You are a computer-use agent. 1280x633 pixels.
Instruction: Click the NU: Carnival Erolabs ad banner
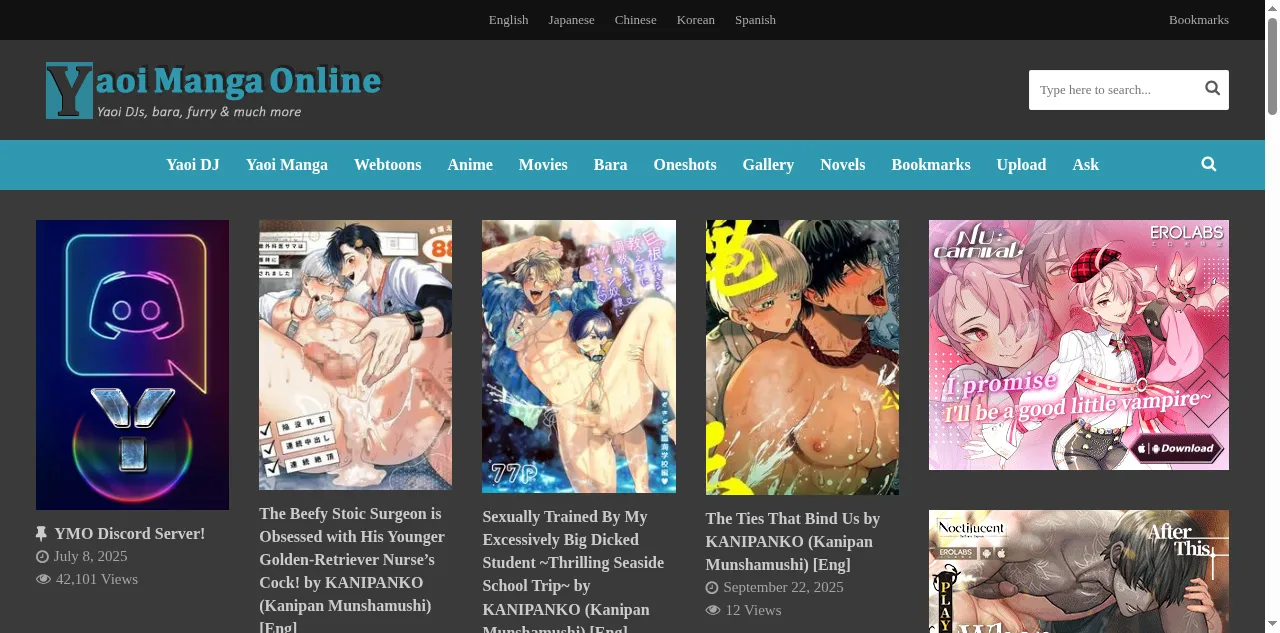point(1079,345)
